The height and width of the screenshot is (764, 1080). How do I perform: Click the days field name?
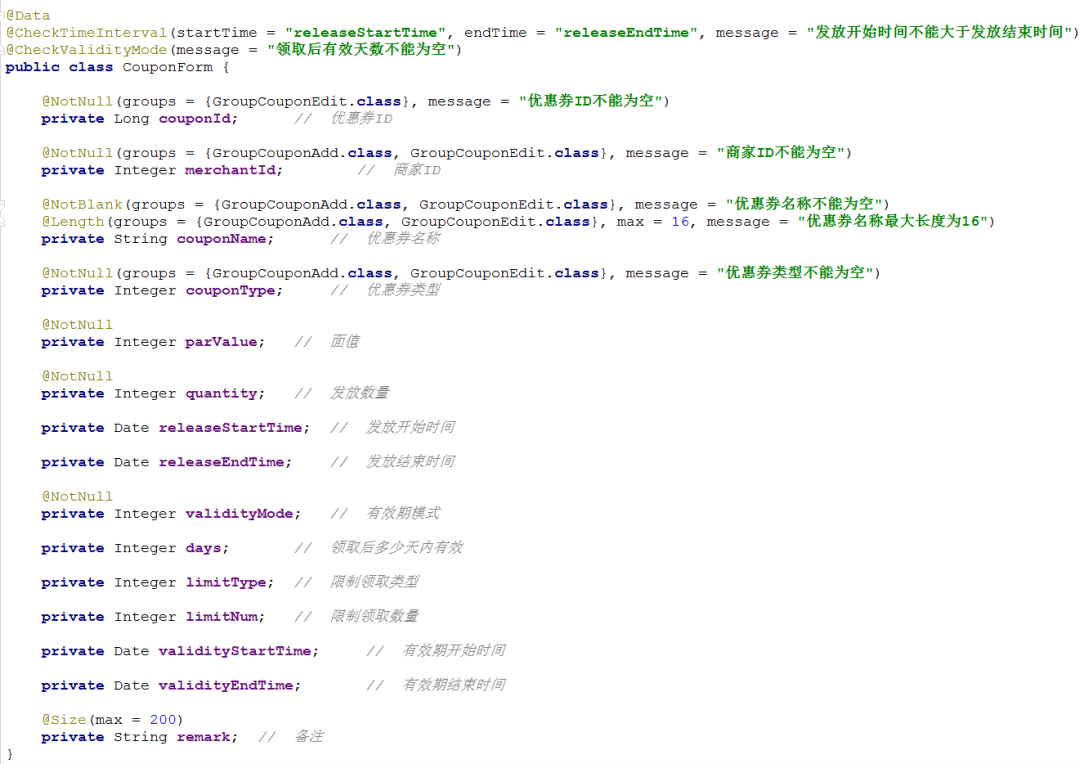click(x=204, y=548)
